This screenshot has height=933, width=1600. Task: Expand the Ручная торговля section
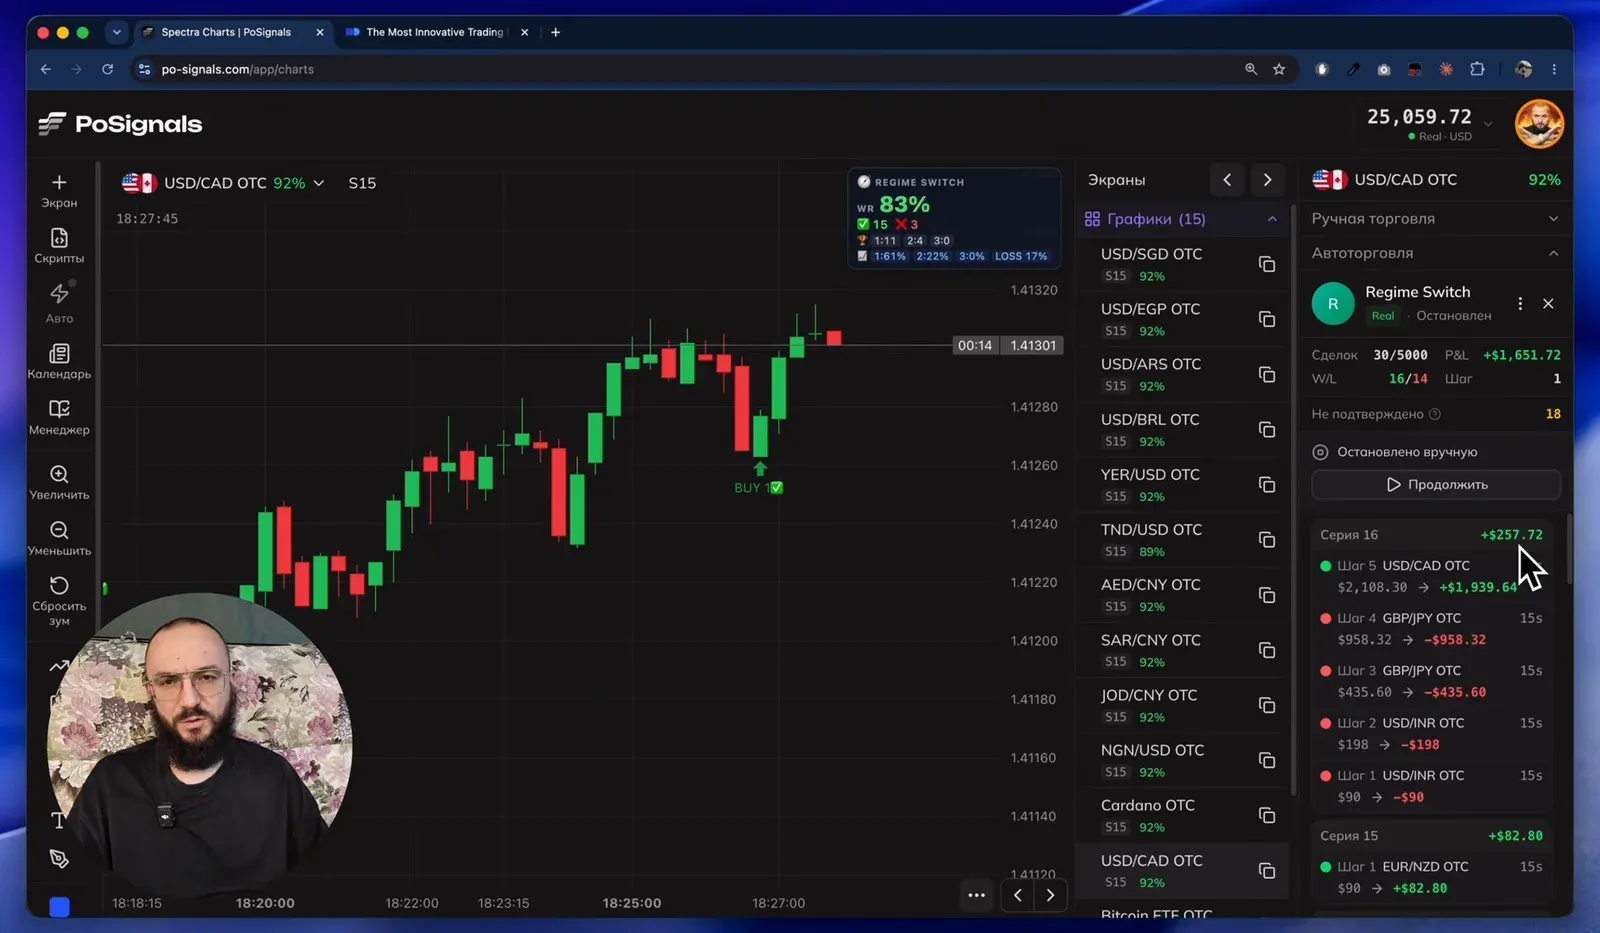click(x=1434, y=219)
